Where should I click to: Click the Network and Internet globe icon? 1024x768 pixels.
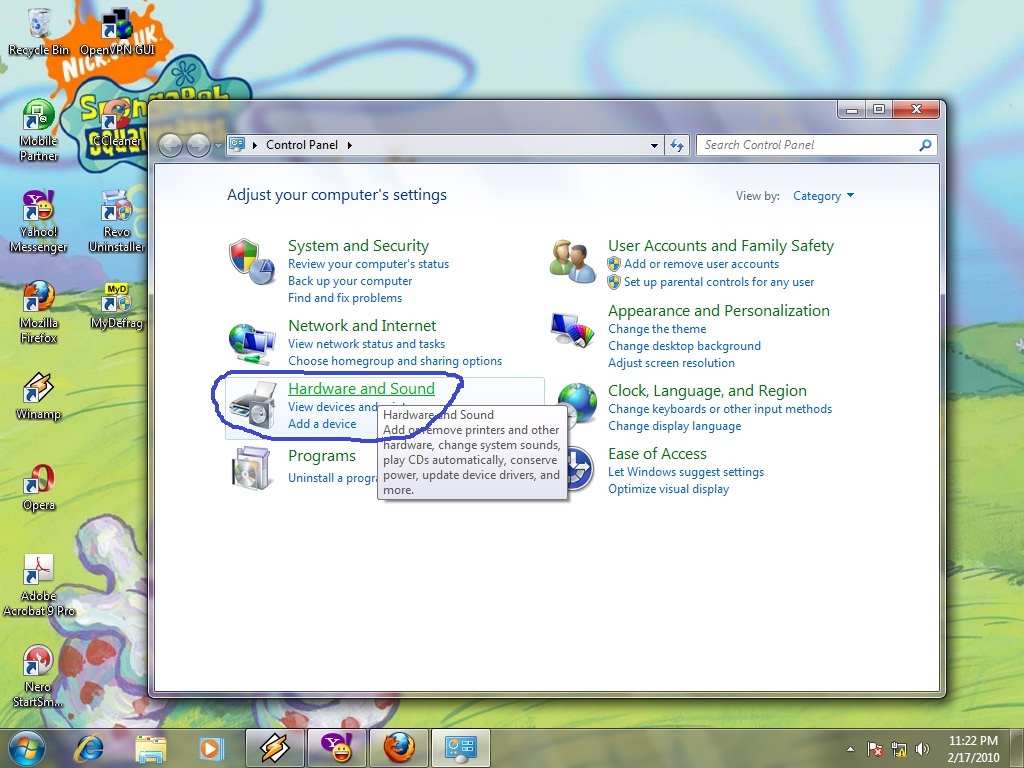251,343
